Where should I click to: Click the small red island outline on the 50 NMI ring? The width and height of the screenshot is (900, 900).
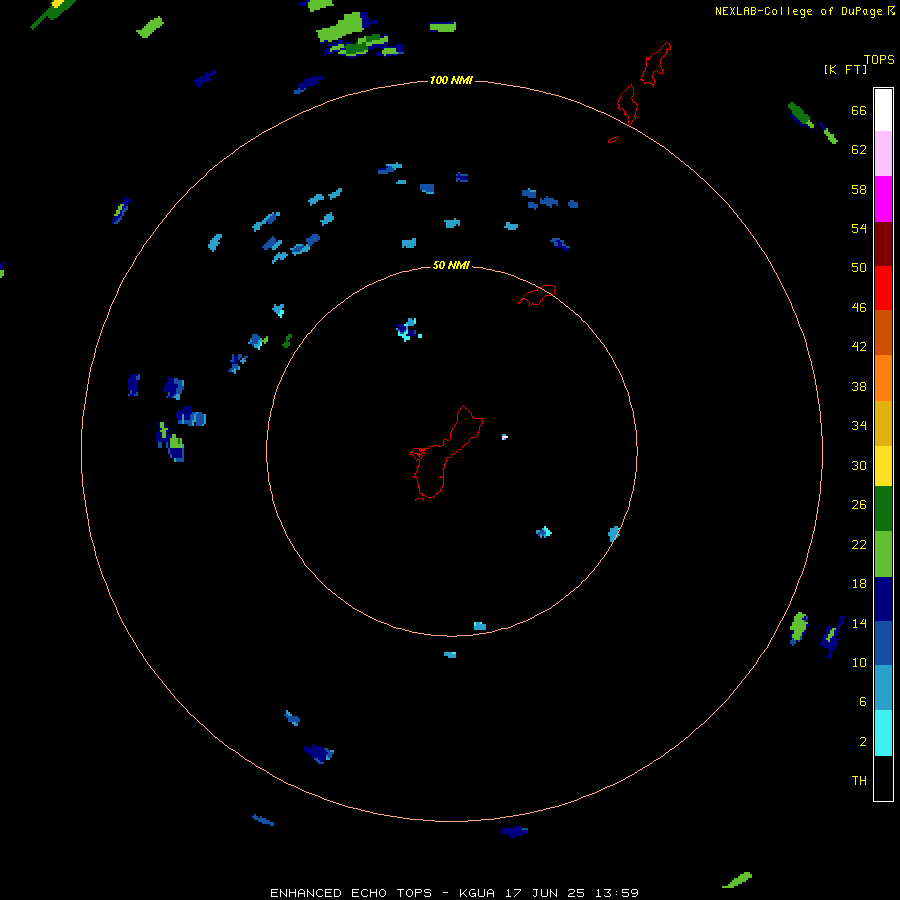537,295
